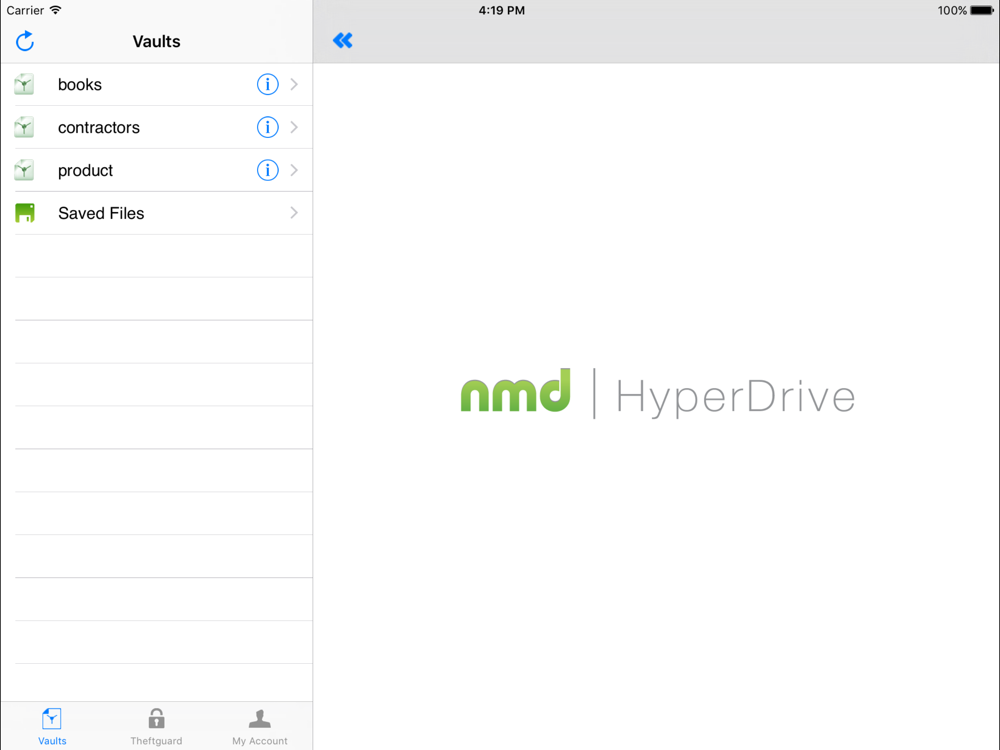Expand the product row chevron
The width and height of the screenshot is (1000, 750).
(x=294, y=170)
